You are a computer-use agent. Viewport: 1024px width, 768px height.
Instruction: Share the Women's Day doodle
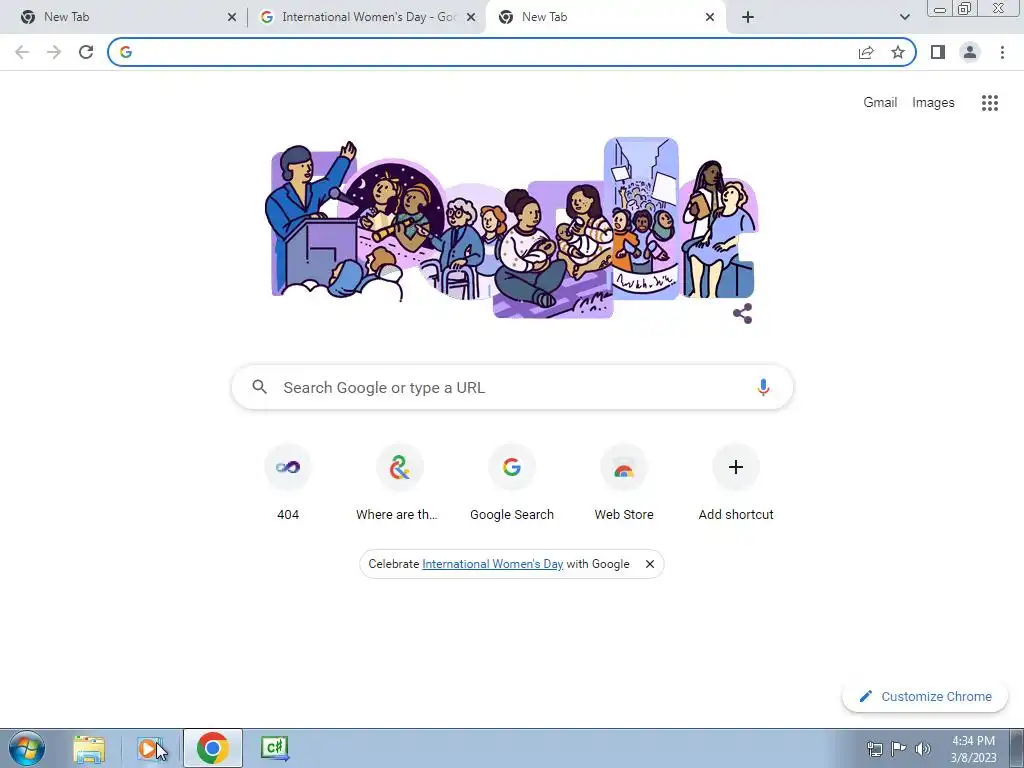(x=743, y=313)
